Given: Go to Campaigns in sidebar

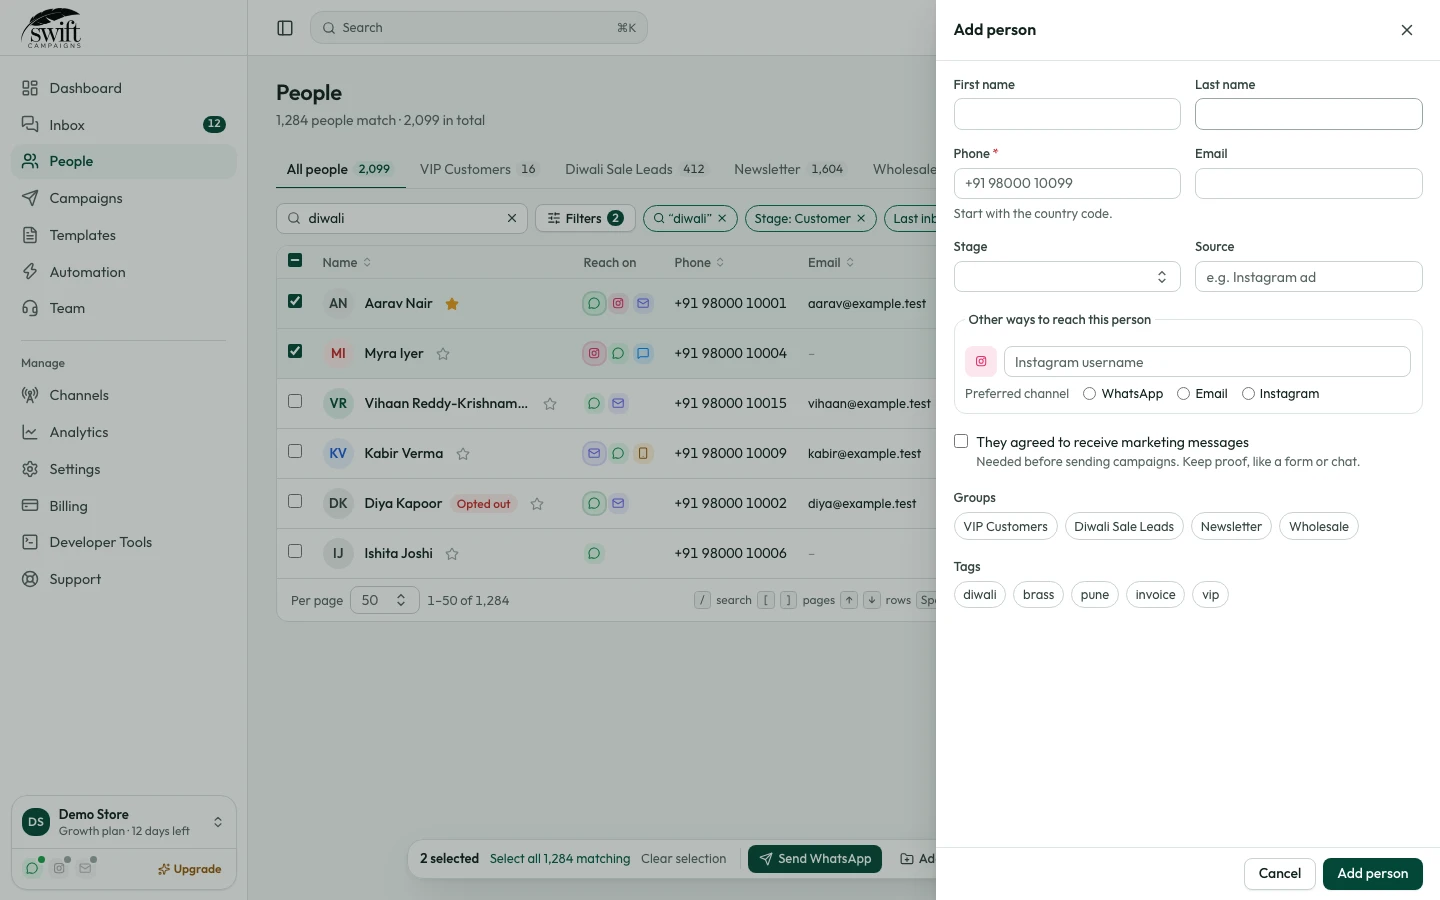Looking at the screenshot, I should [x=124, y=198].
